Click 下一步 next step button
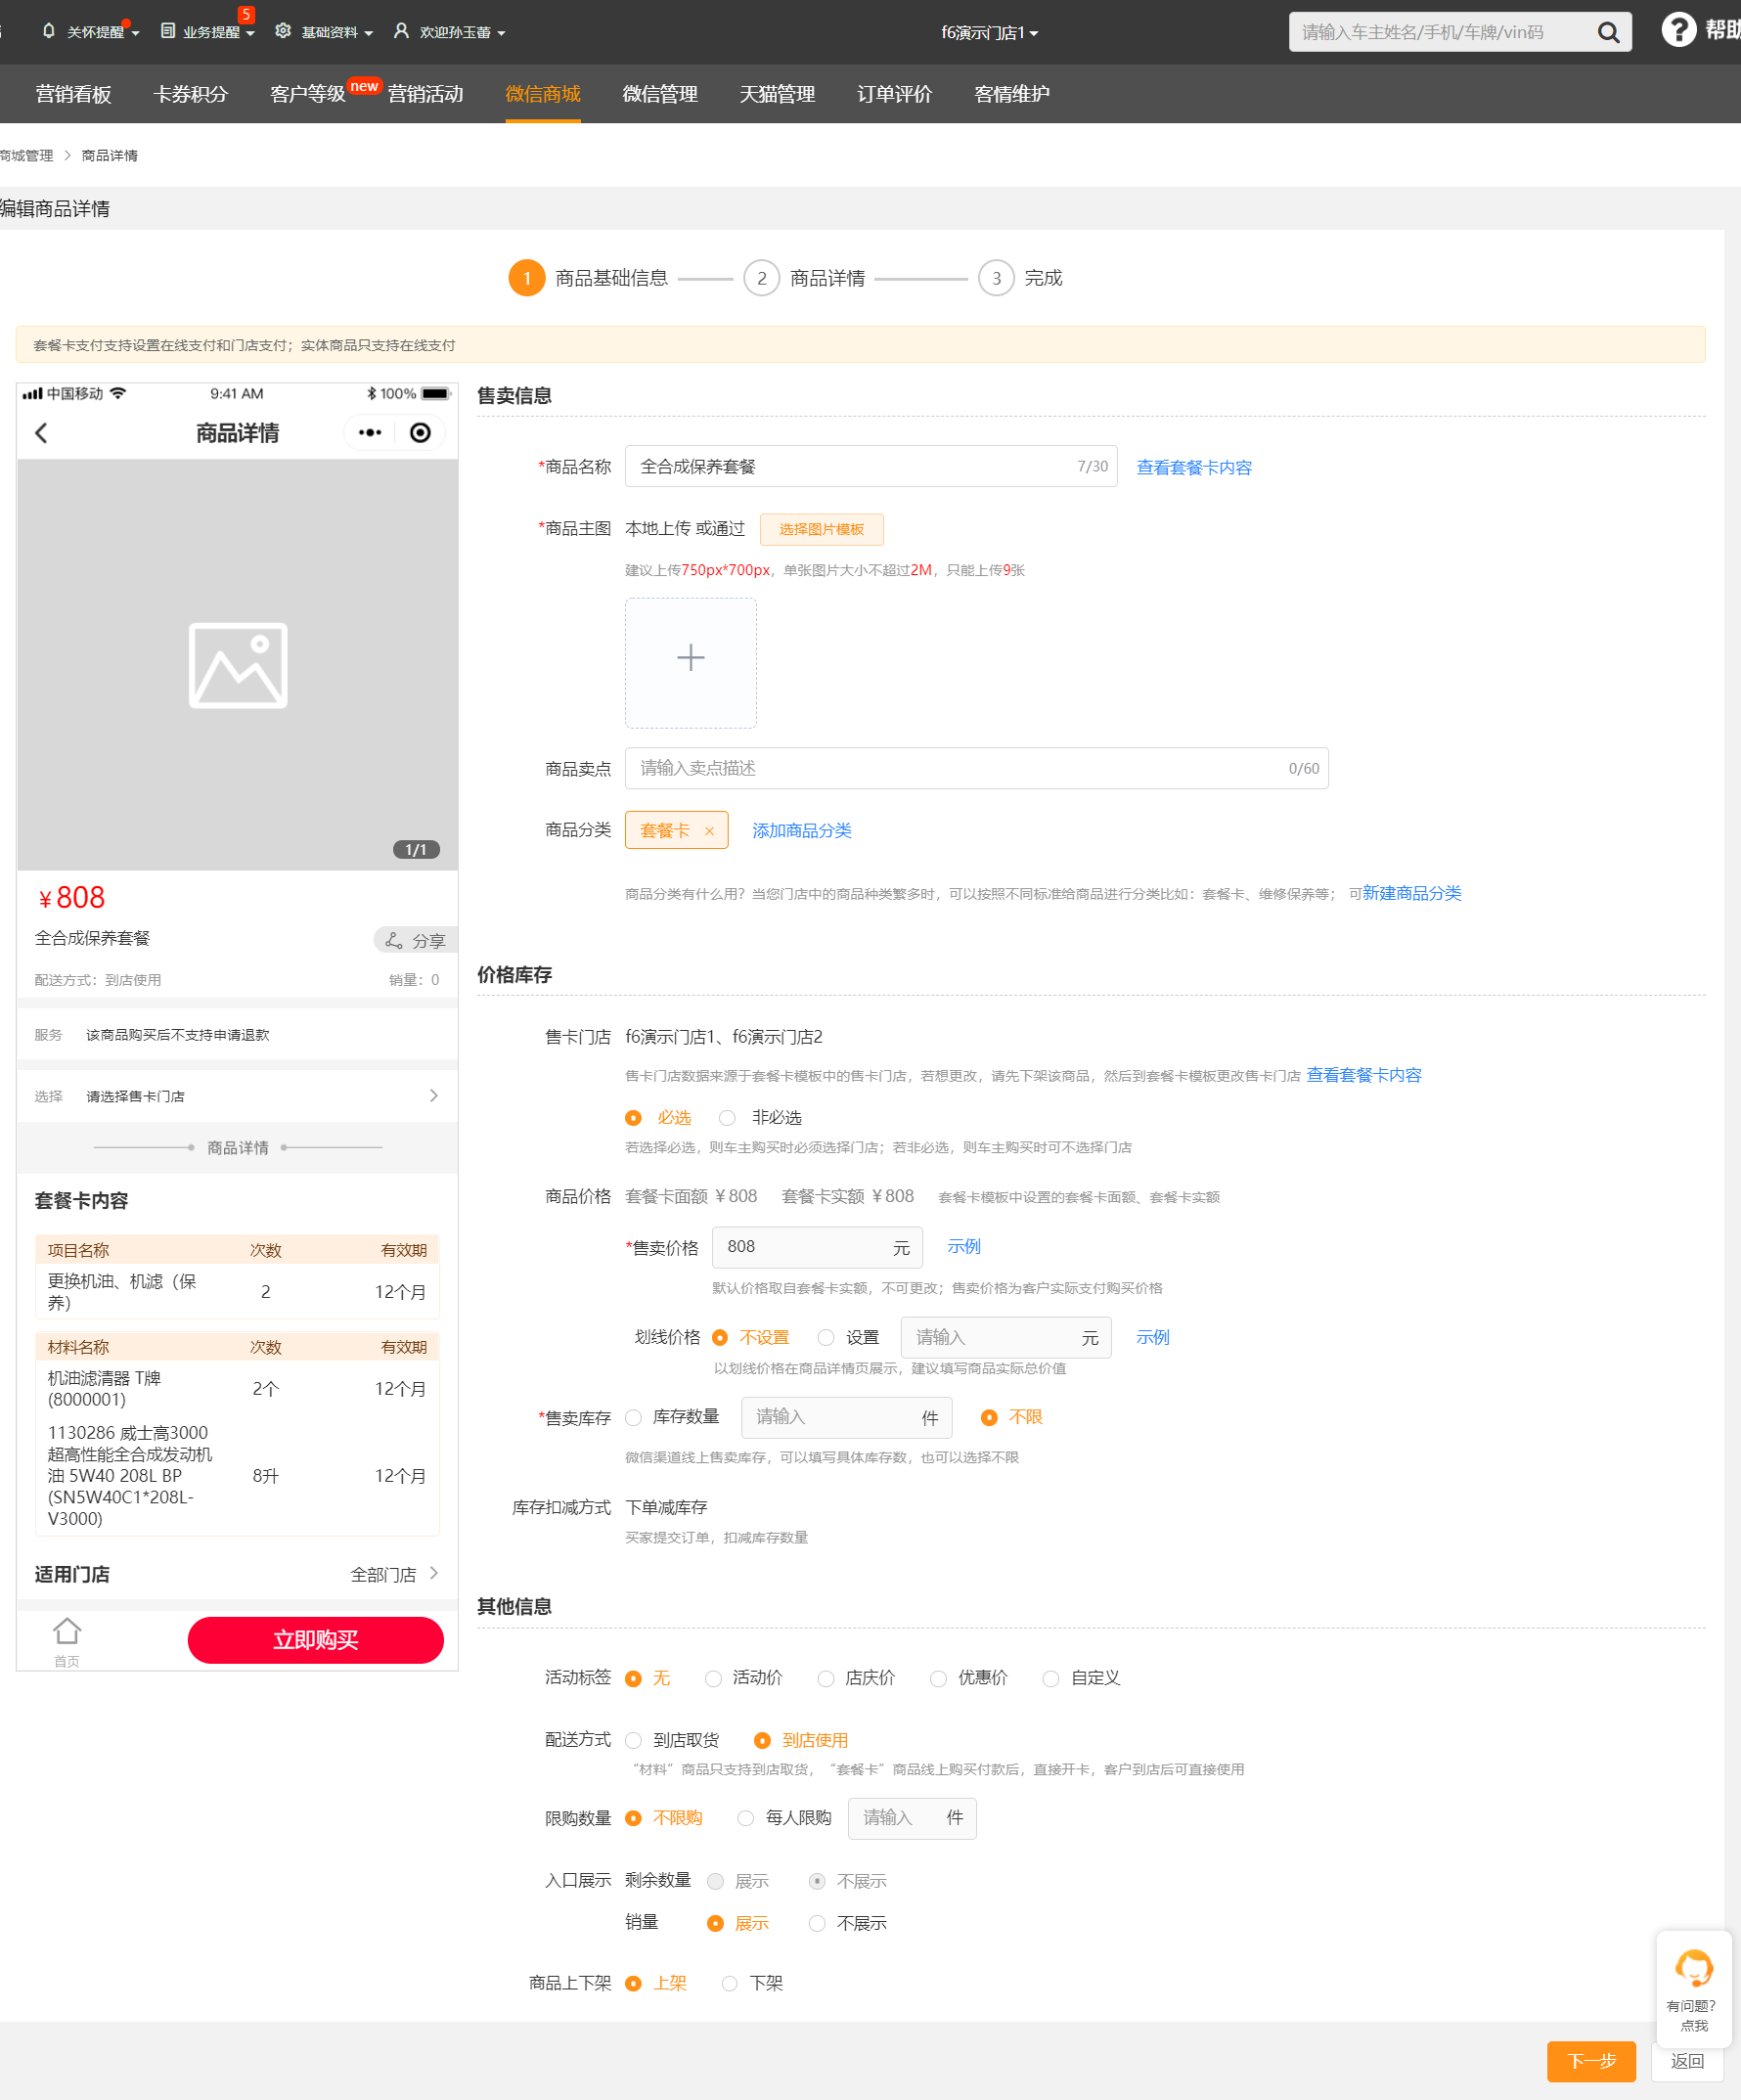 [1591, 2061]
